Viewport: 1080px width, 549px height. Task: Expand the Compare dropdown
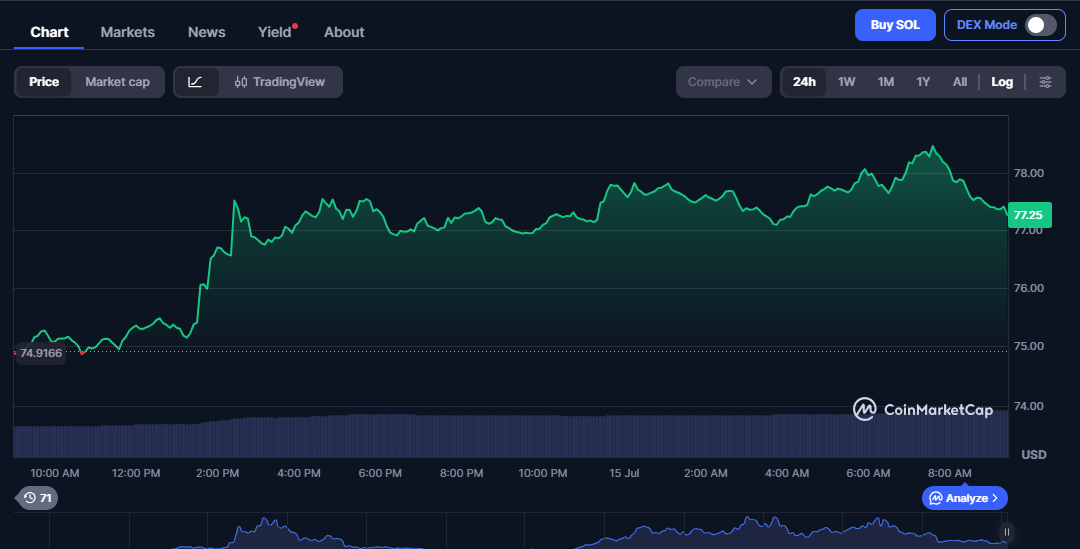tap(723, 82)
